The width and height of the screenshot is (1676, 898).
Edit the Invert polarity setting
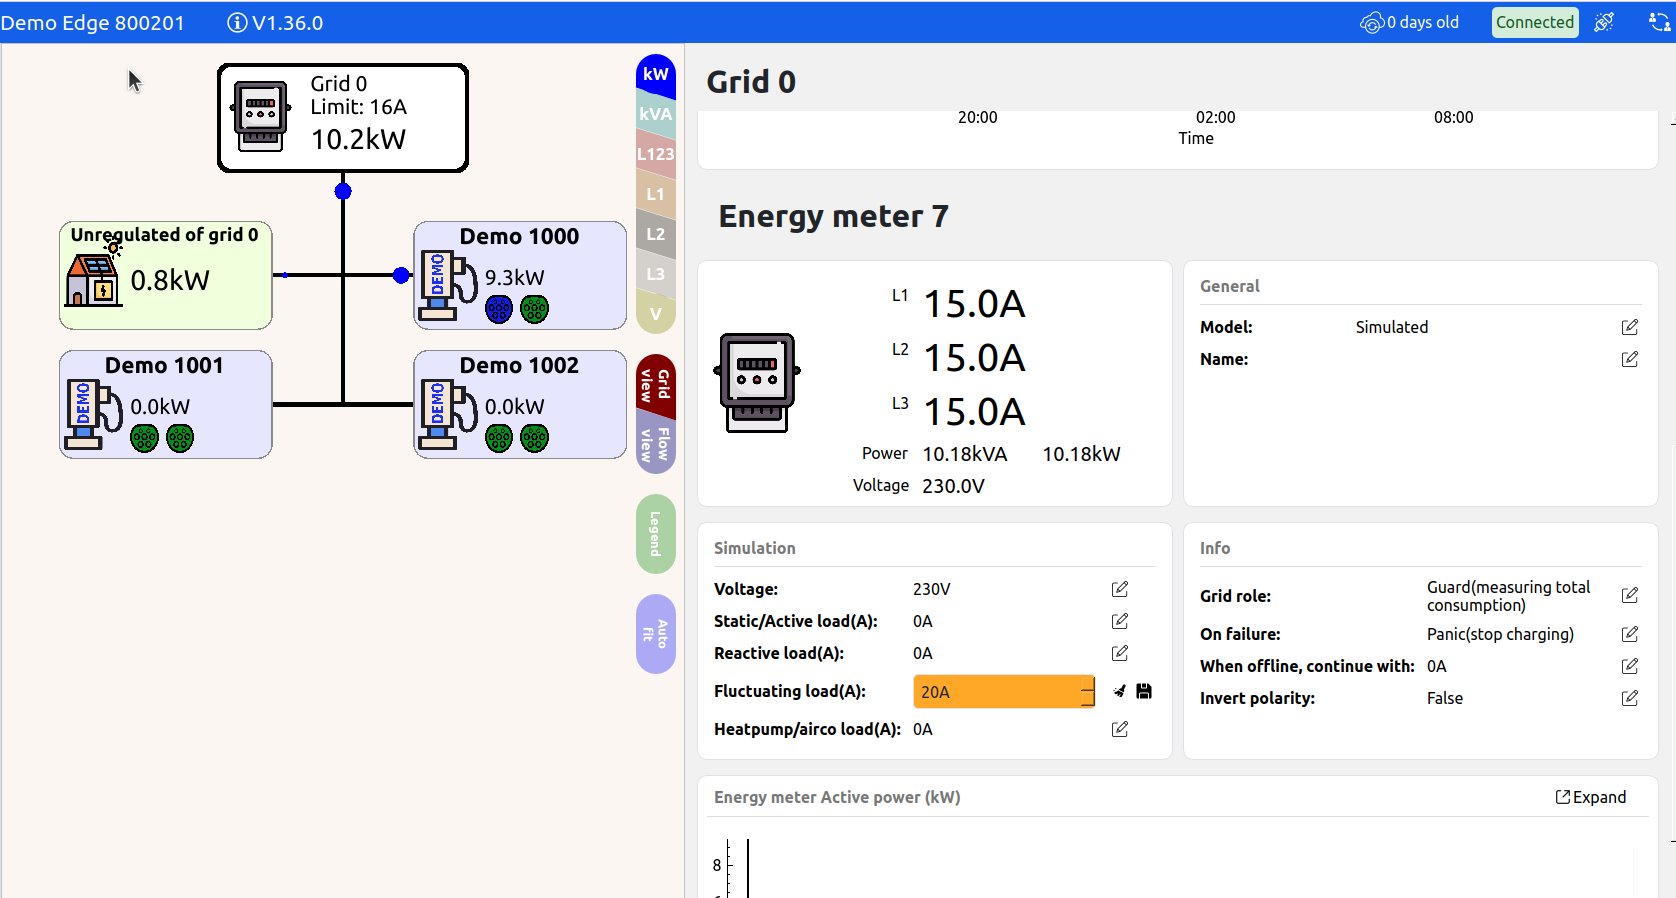[1630, 698]
